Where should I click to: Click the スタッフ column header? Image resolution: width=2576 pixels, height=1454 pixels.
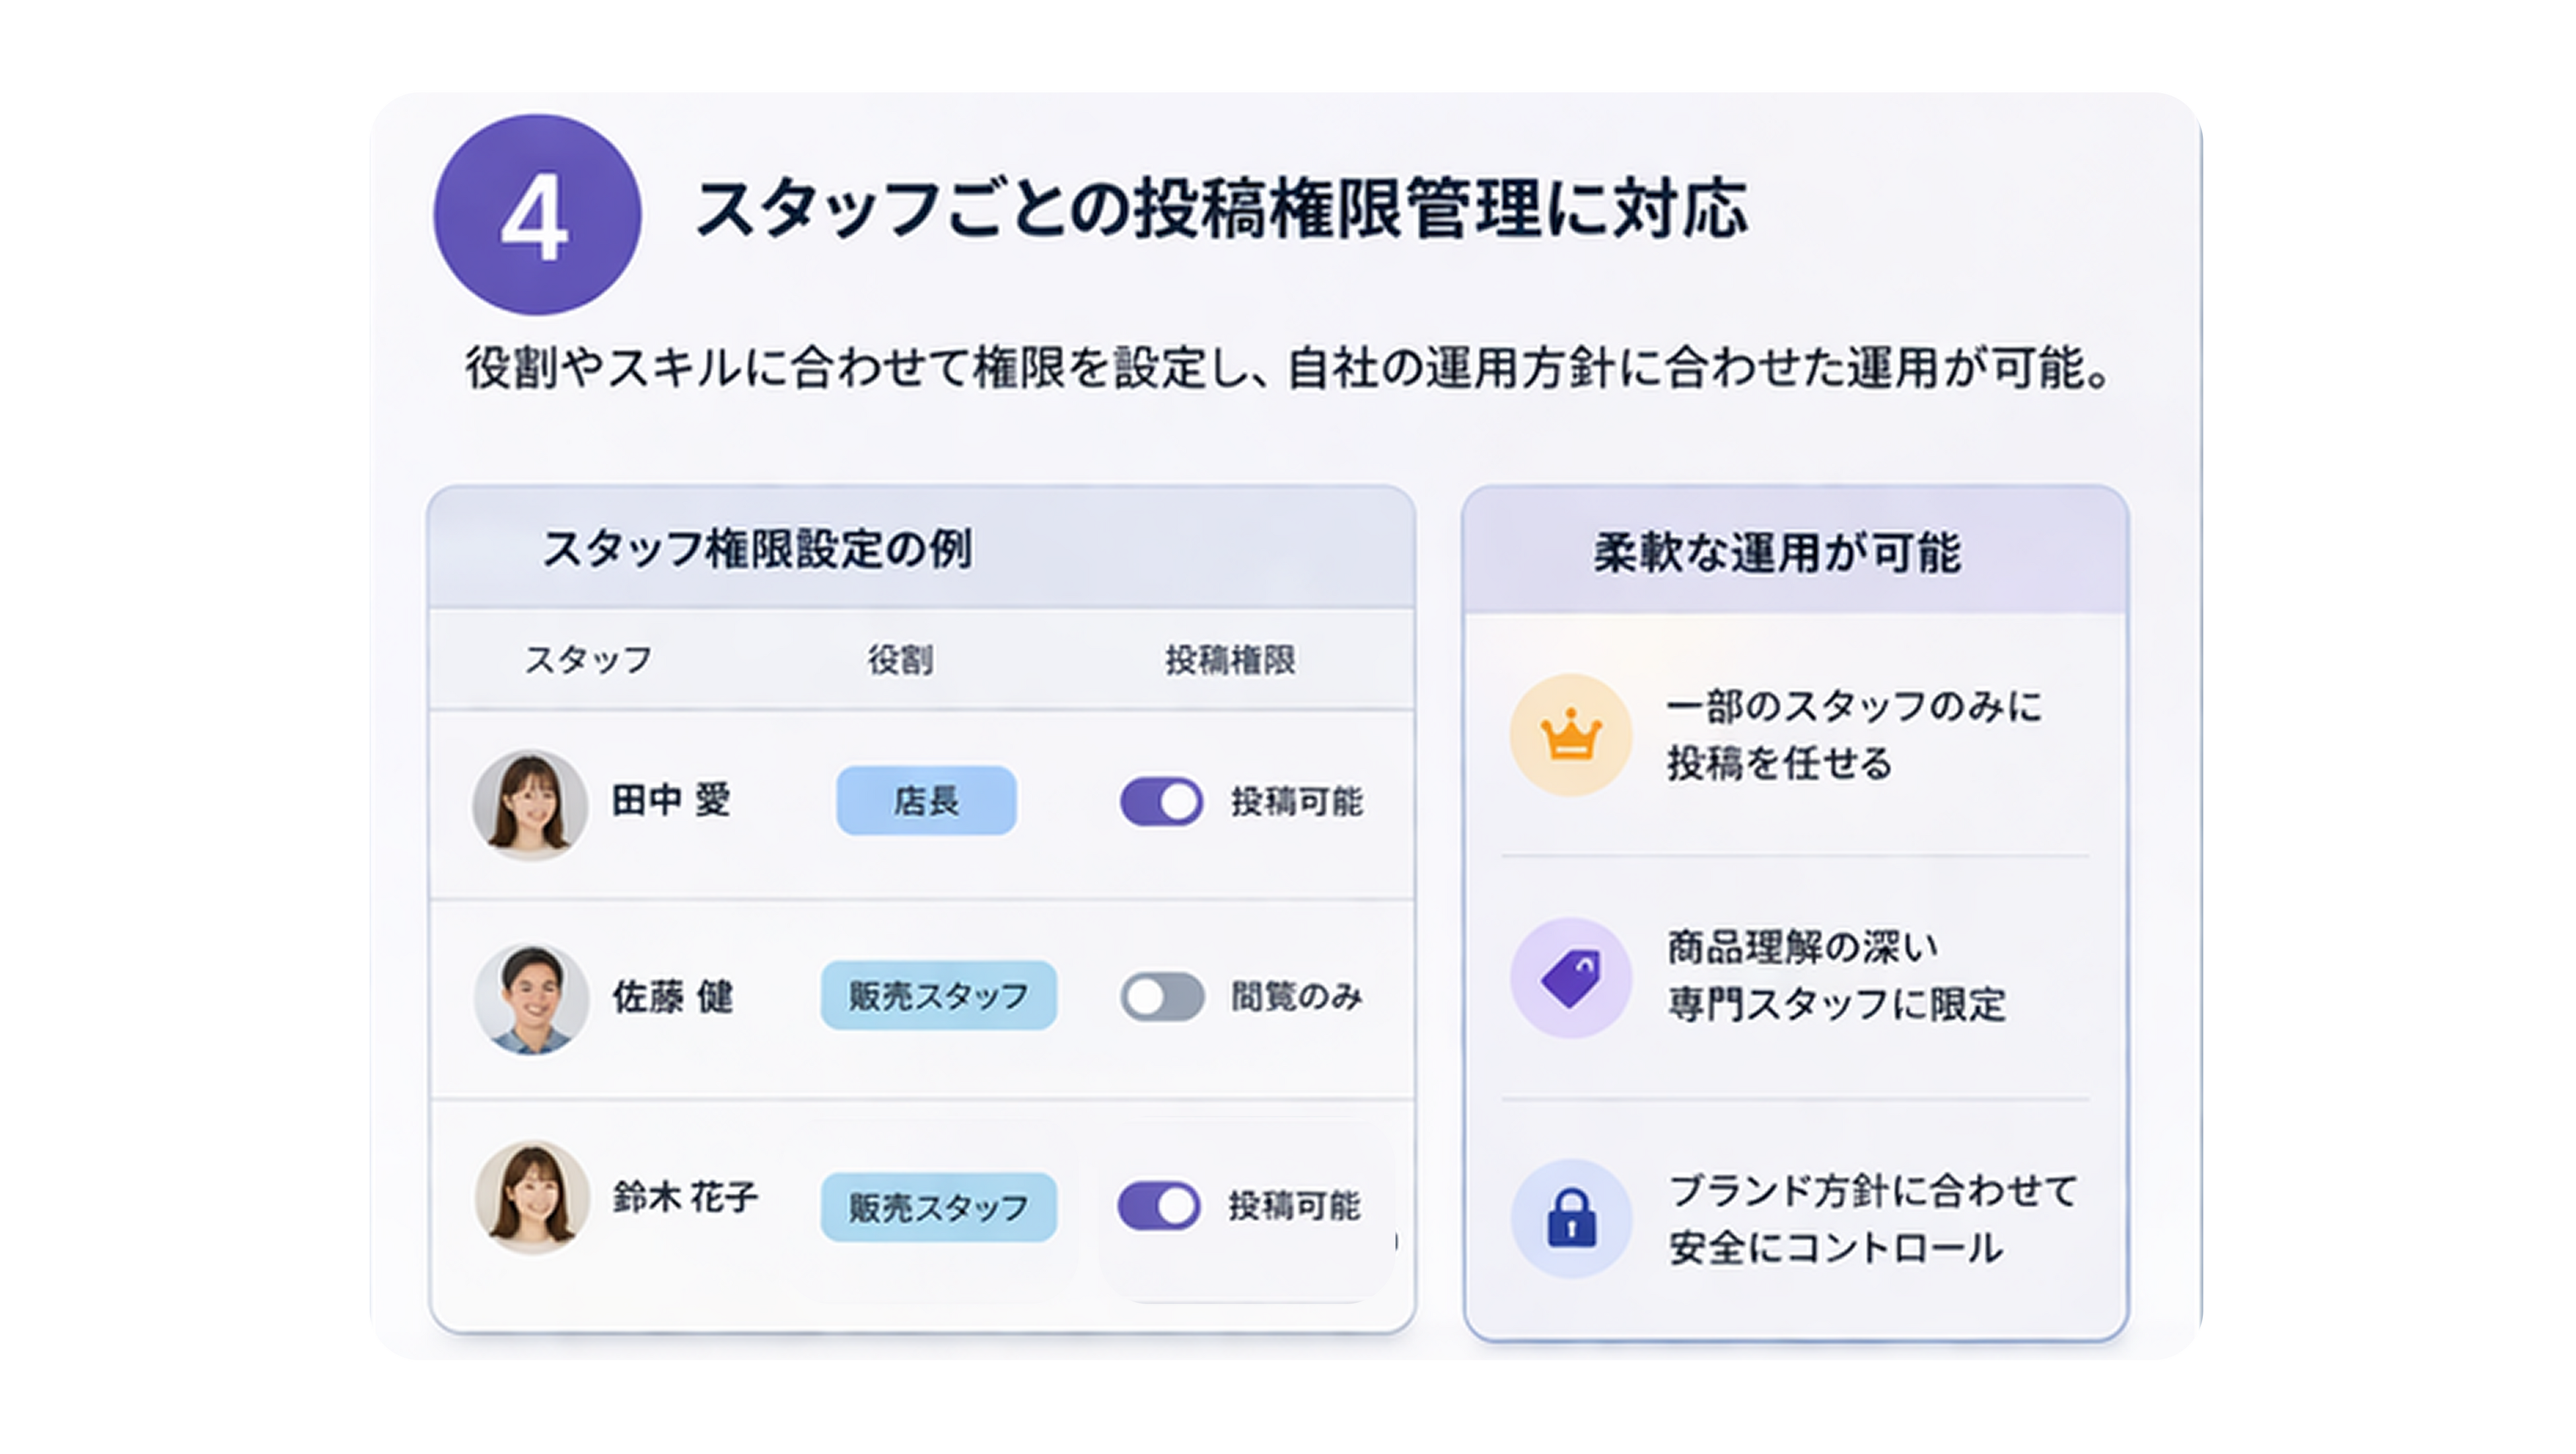click(588, 659)
